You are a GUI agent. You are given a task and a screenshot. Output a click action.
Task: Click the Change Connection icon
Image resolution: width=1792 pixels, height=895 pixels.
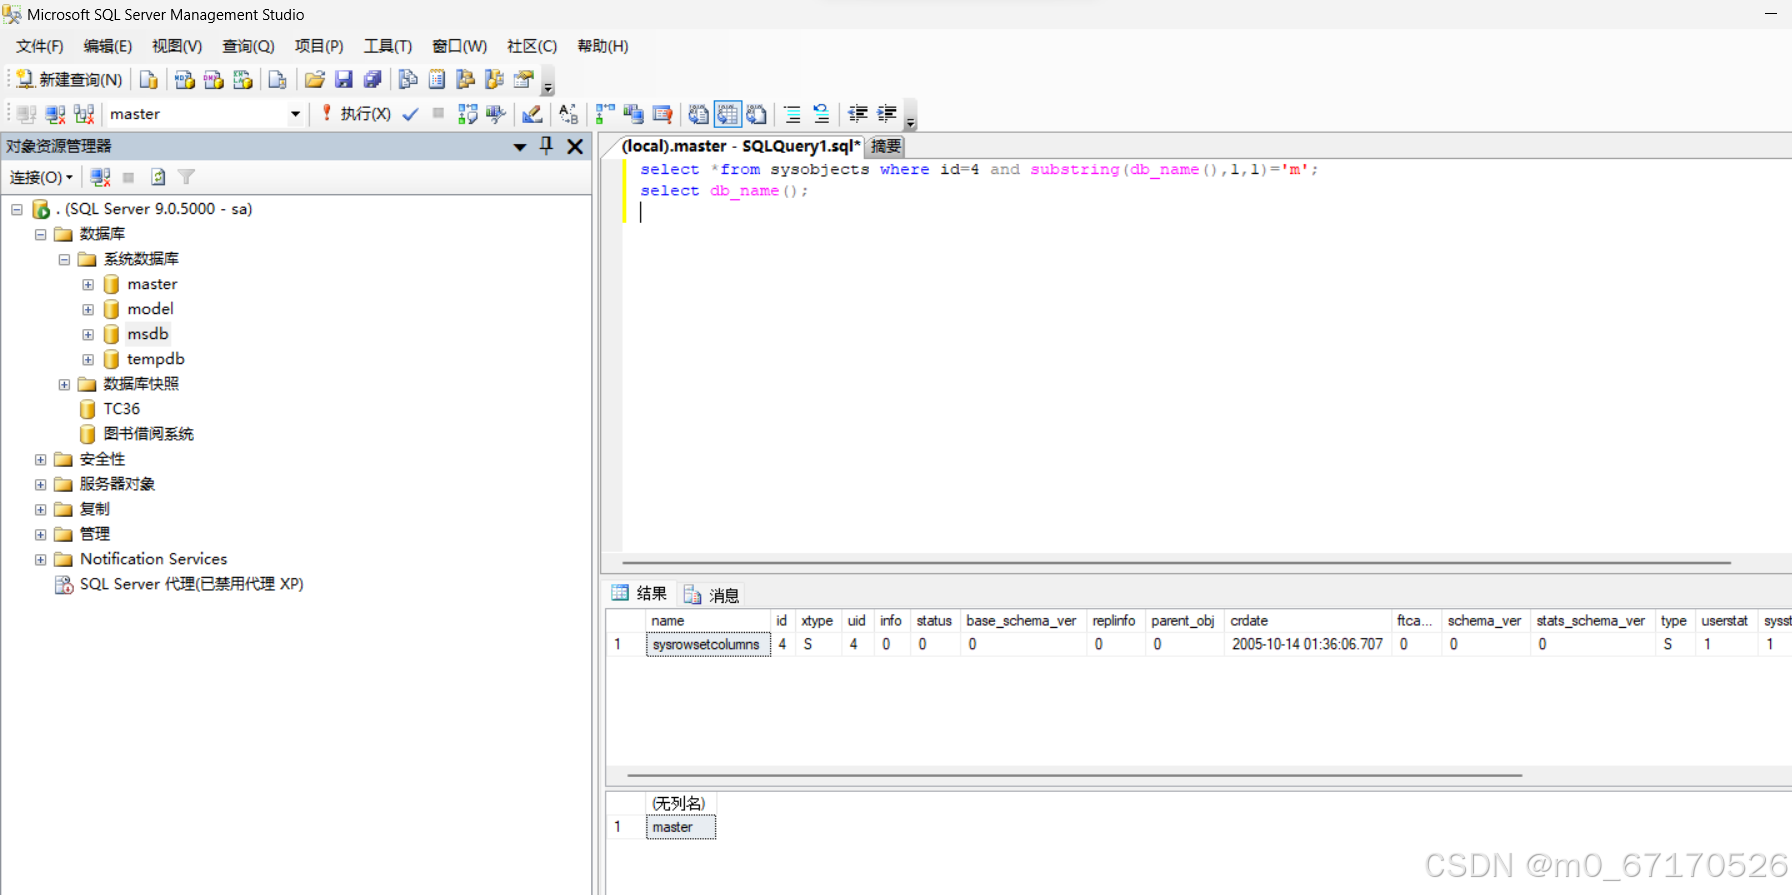tap(84, 114)
